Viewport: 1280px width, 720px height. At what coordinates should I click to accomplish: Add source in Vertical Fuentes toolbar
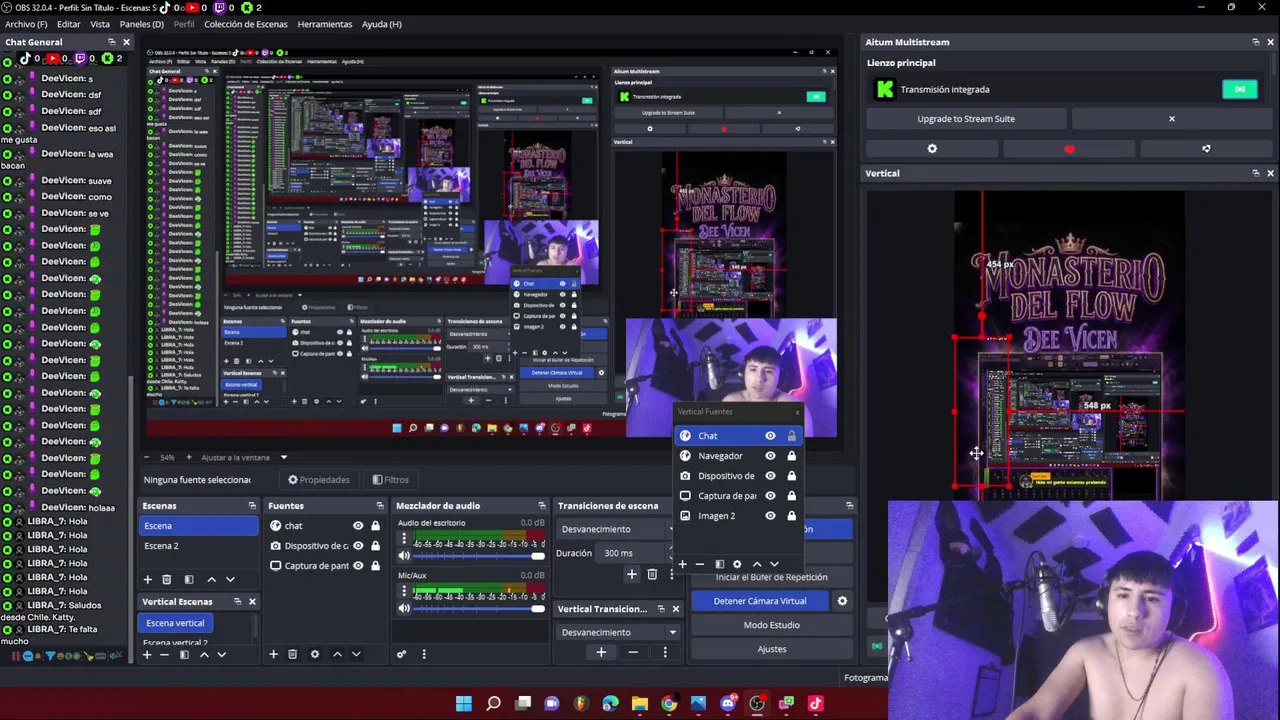pos(682,564)
